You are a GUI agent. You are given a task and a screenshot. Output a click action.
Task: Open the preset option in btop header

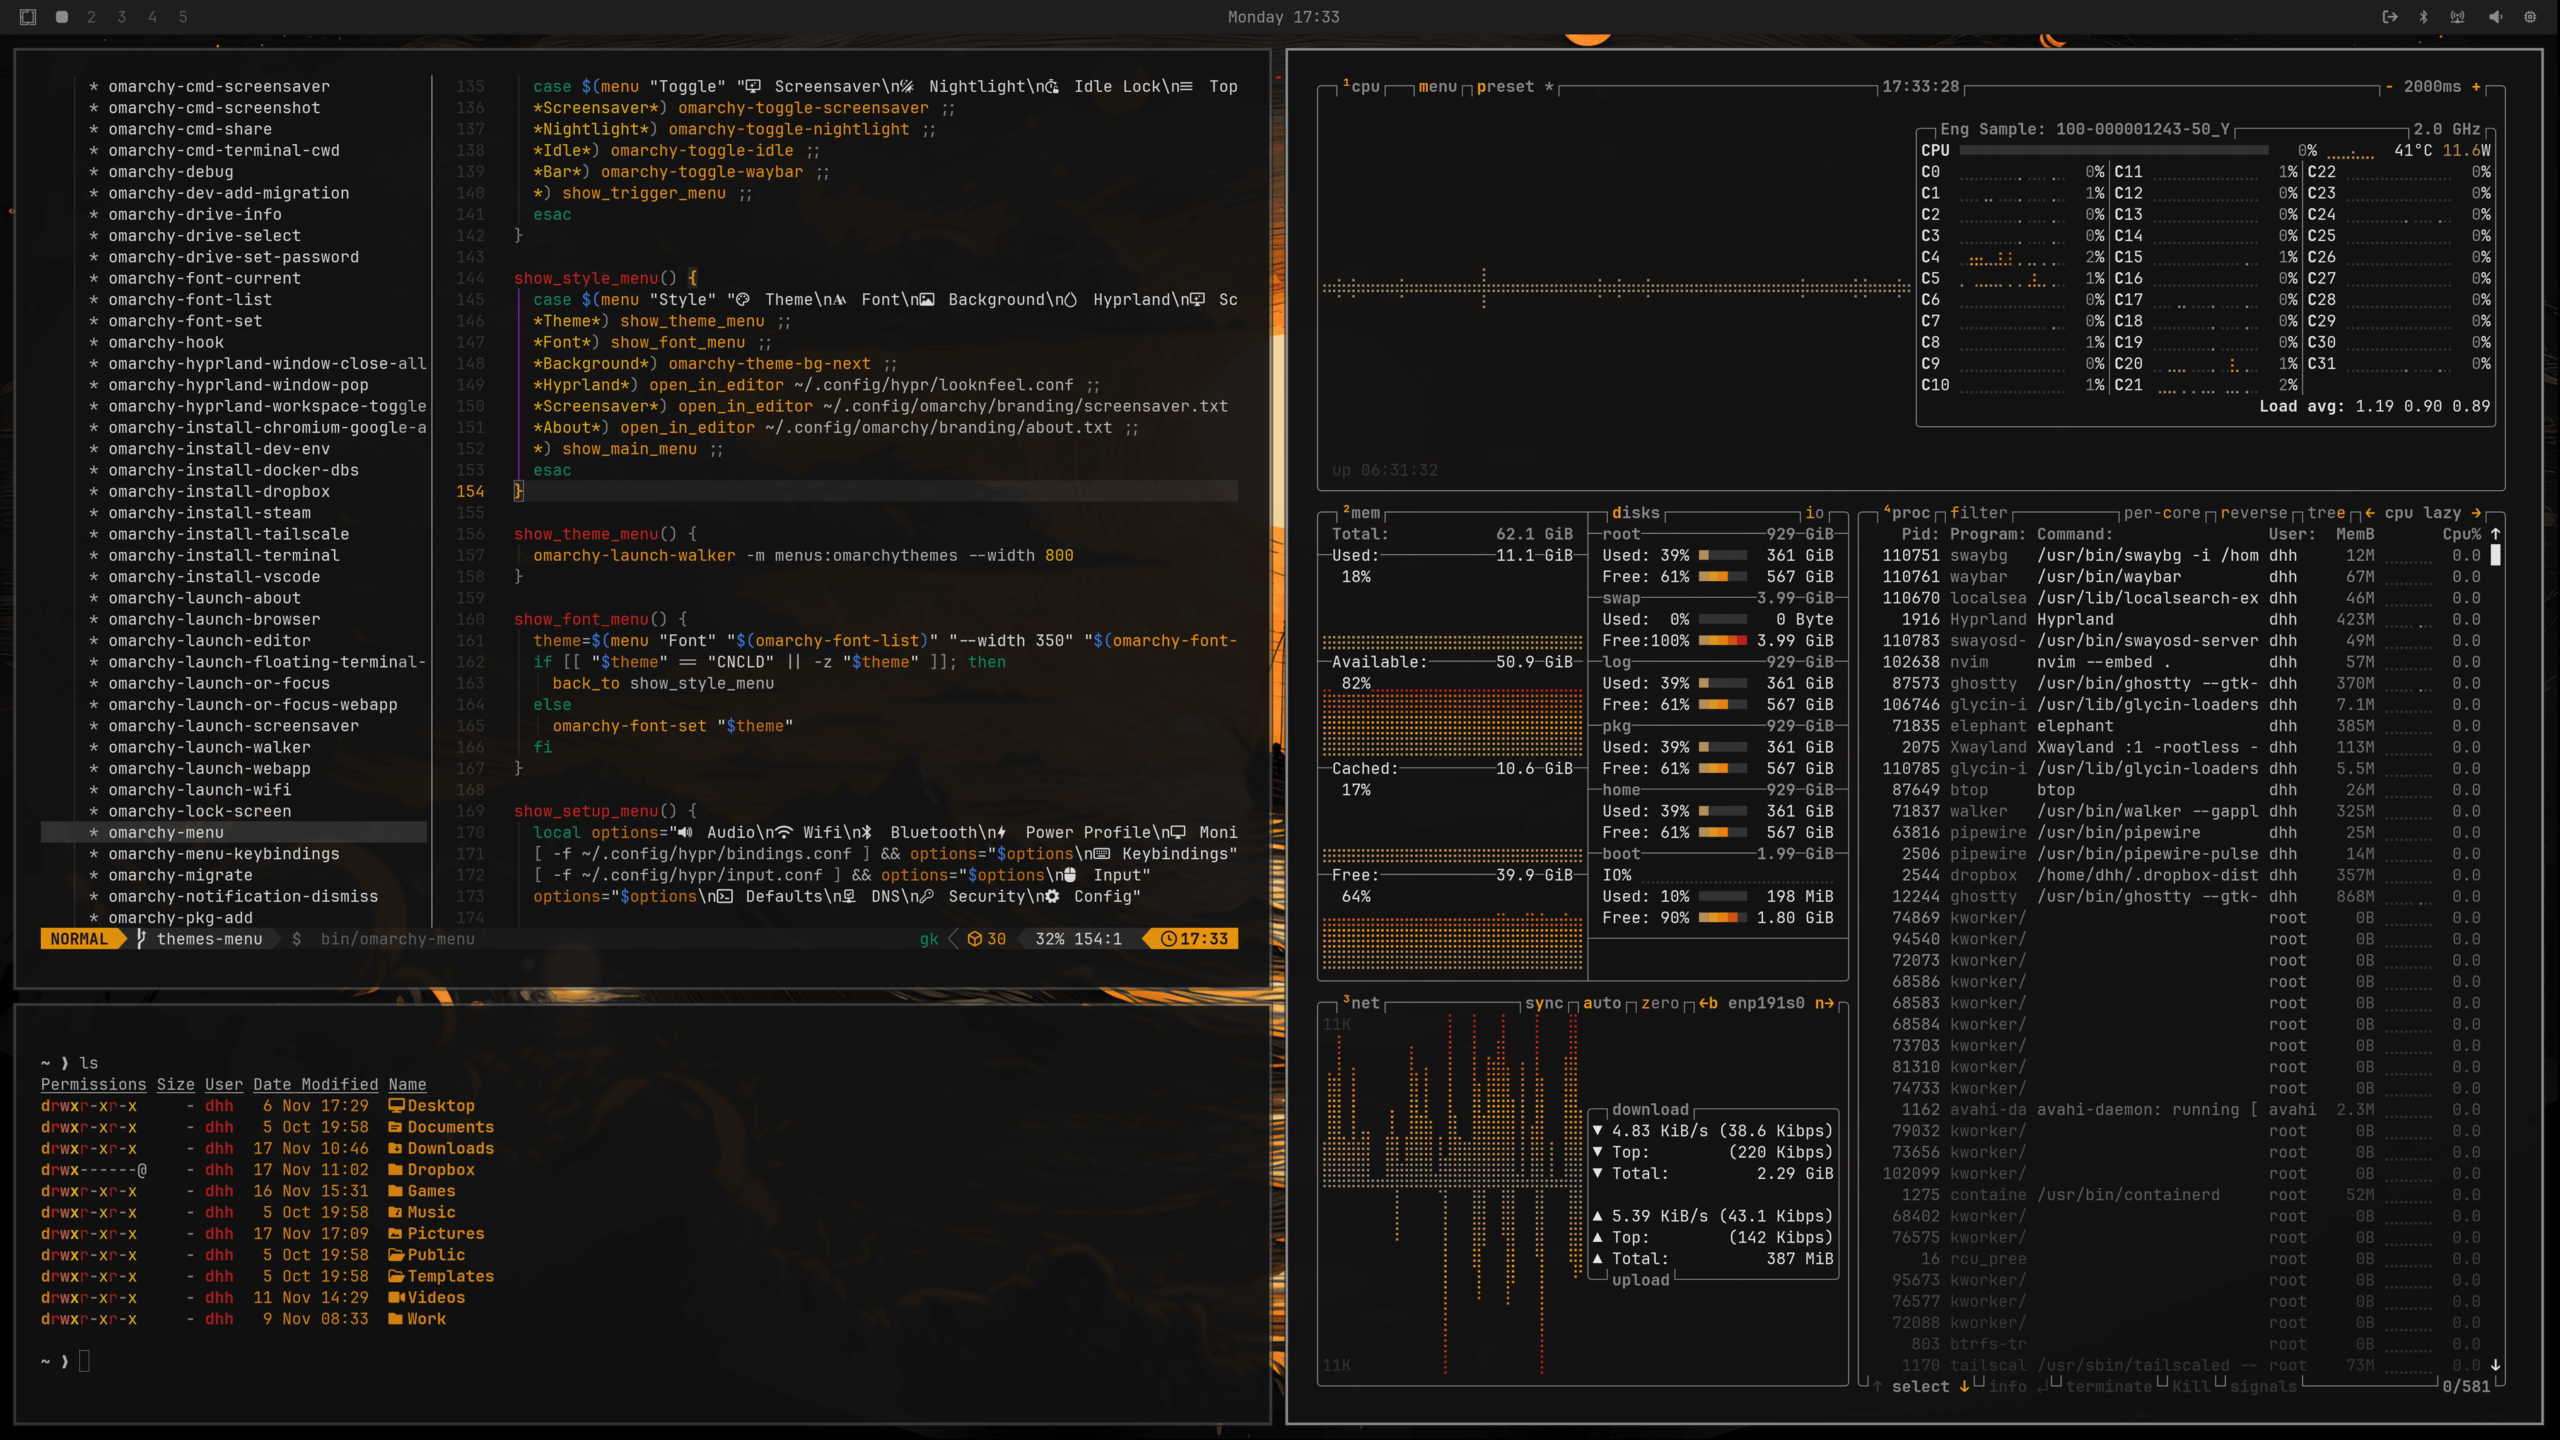point(1504,87)
